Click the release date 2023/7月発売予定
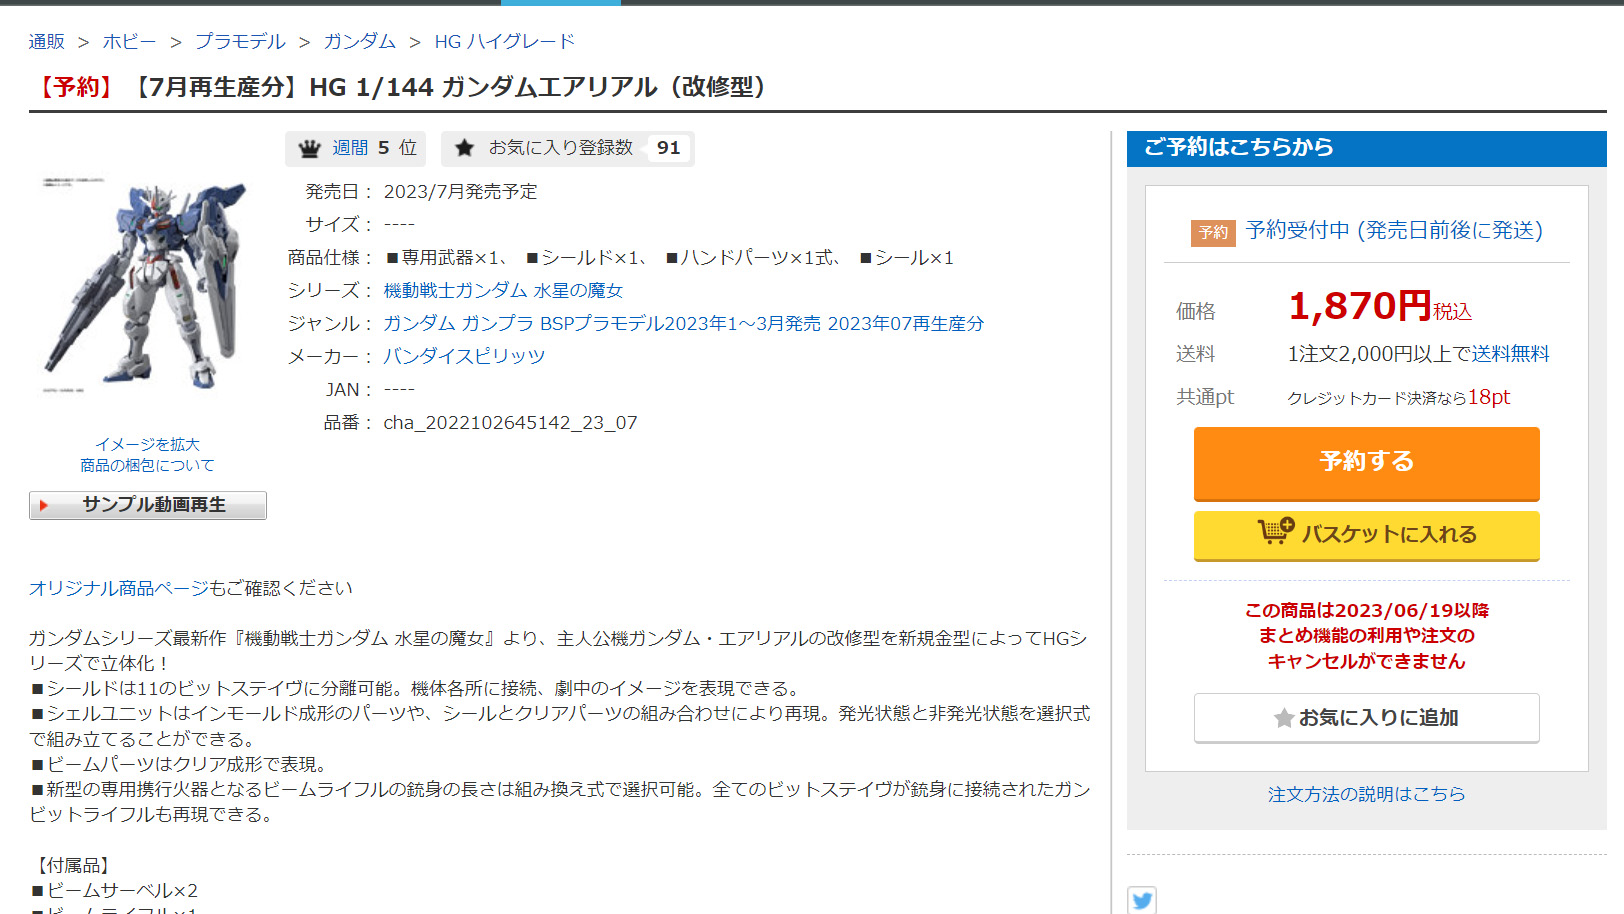The image size is (1624, 914). (460, 191)
